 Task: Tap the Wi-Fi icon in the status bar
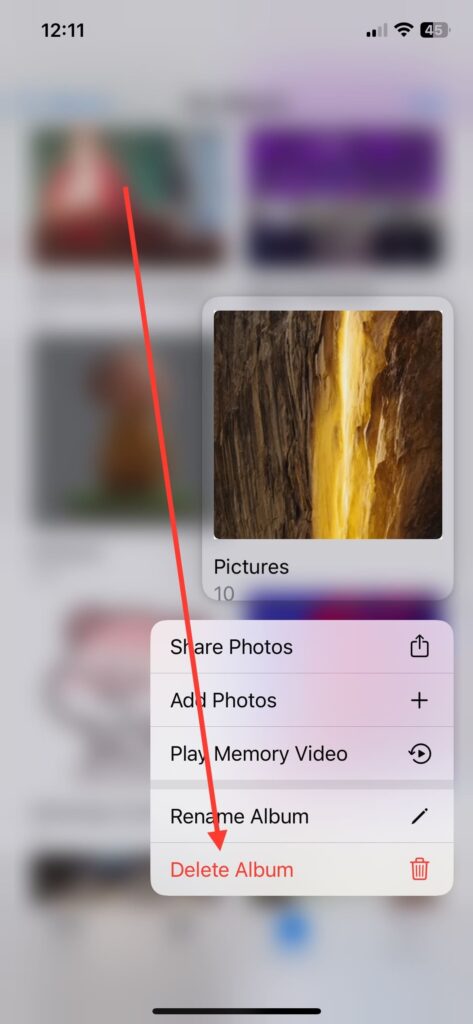click(404, 30)
